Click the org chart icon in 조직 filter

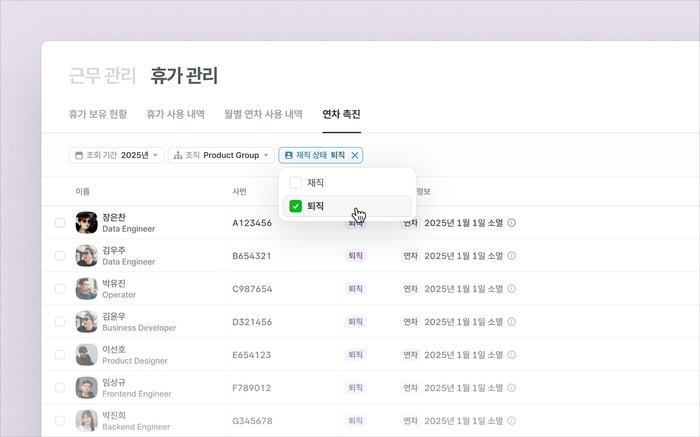coord(178,155)
